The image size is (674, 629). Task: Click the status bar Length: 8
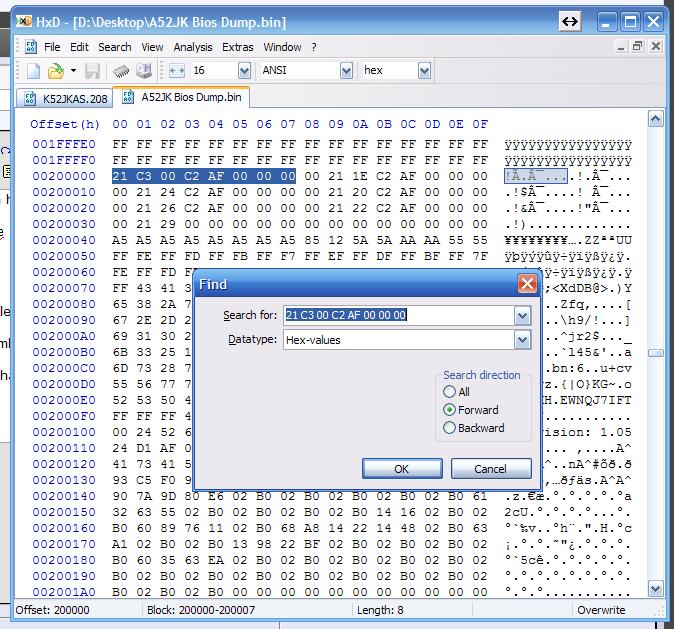[380, 610]
